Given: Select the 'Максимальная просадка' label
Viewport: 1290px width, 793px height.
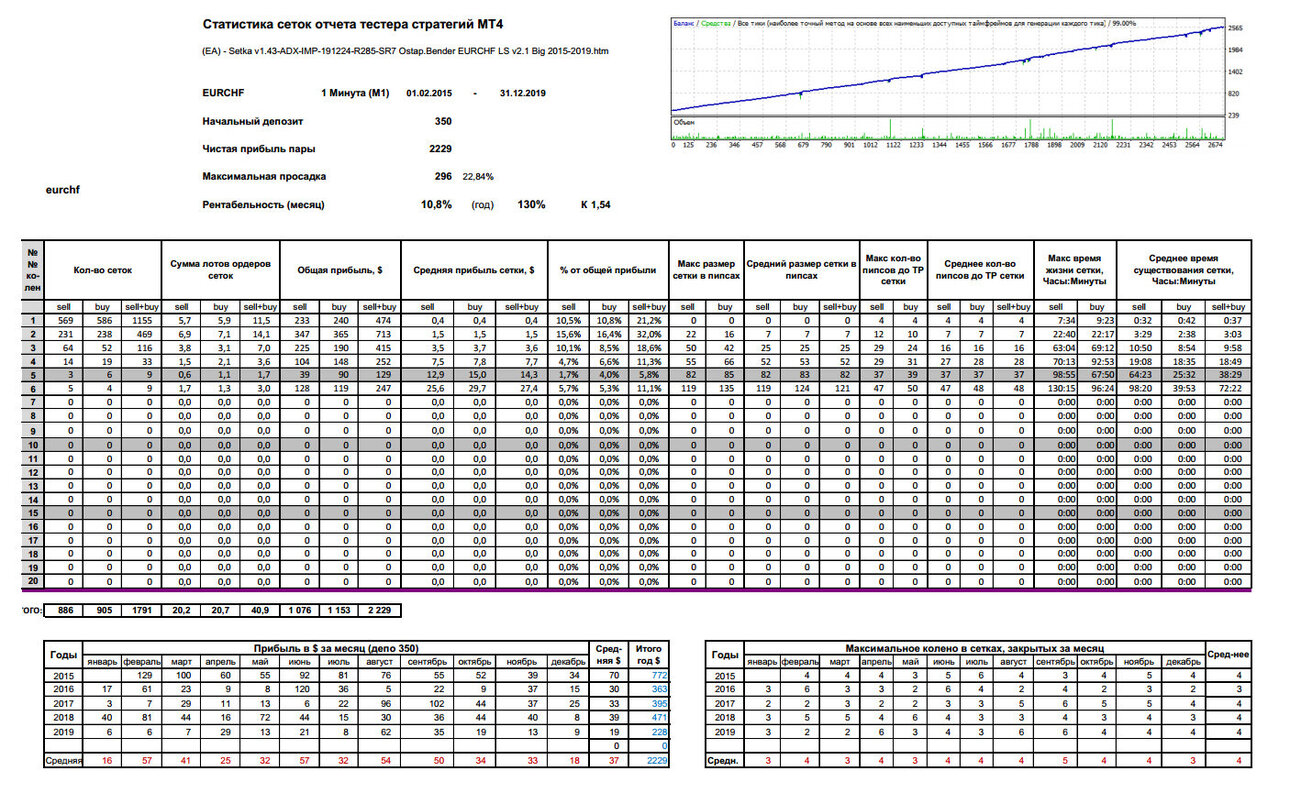Looking at the screenshot, I should 264,176.
